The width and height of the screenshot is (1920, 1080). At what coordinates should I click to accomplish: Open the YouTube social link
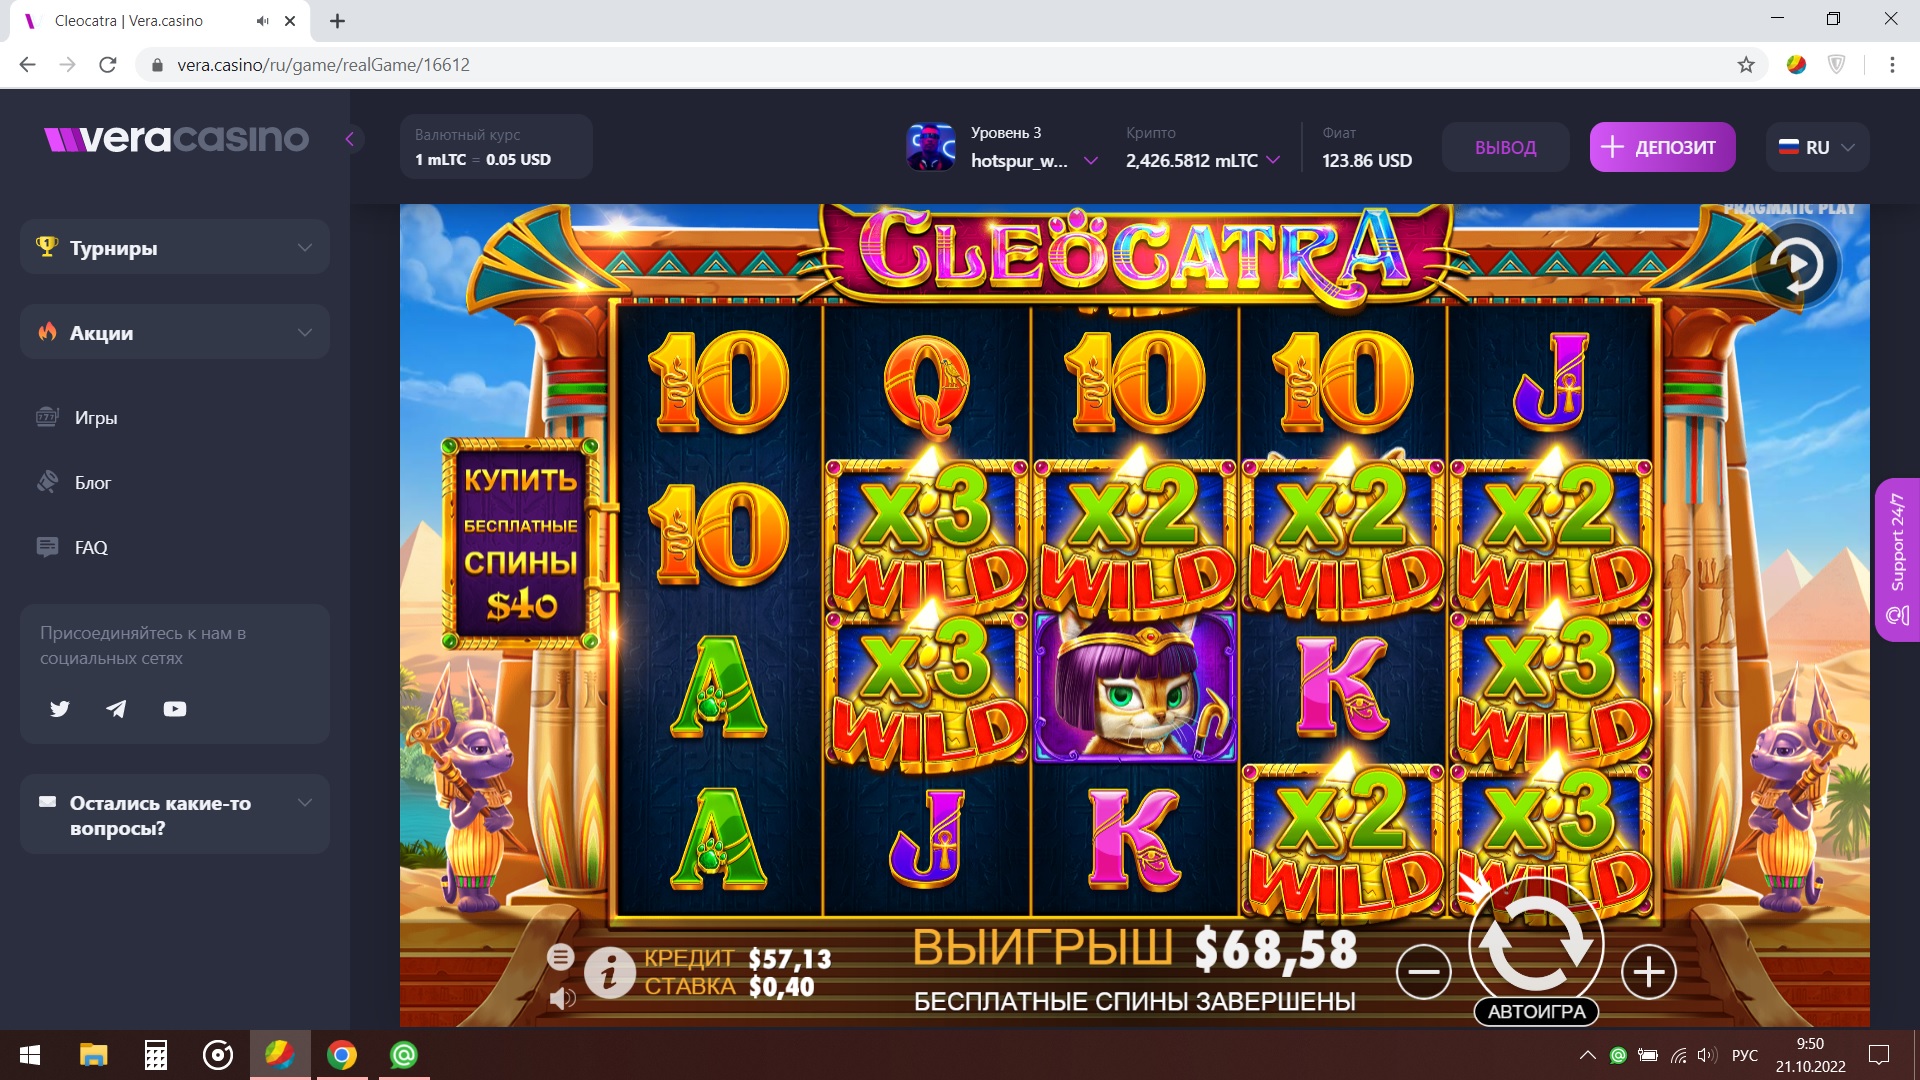point(175,709)
